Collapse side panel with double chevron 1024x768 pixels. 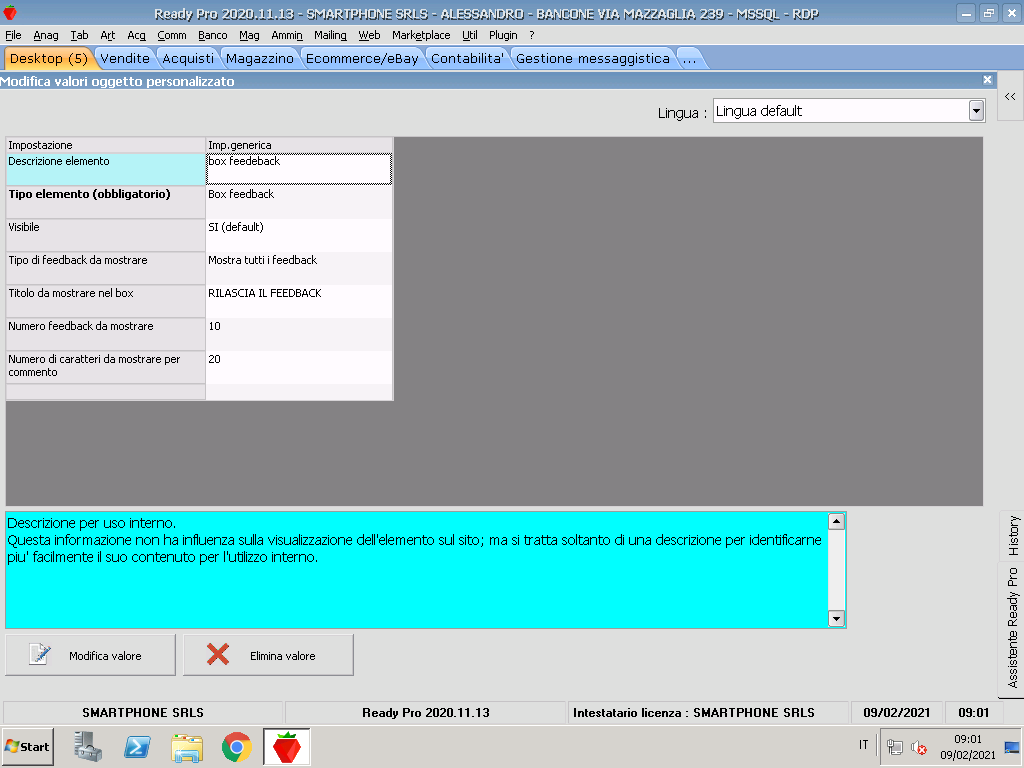pyautogui.click(x=1010, y=97)
